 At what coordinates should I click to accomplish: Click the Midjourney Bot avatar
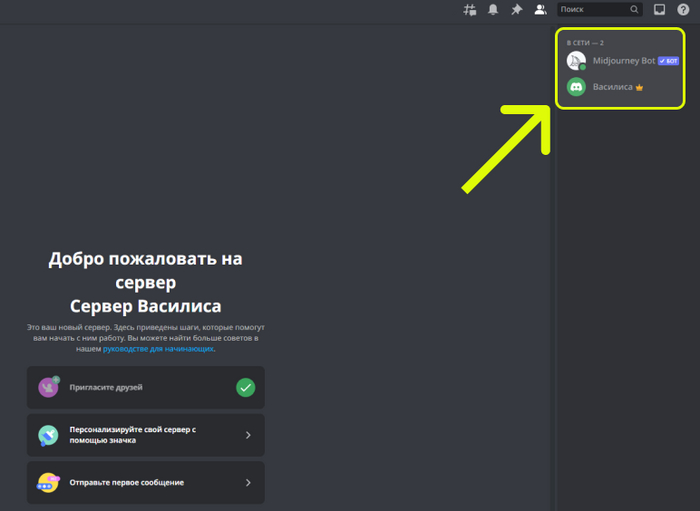point(576,61)
